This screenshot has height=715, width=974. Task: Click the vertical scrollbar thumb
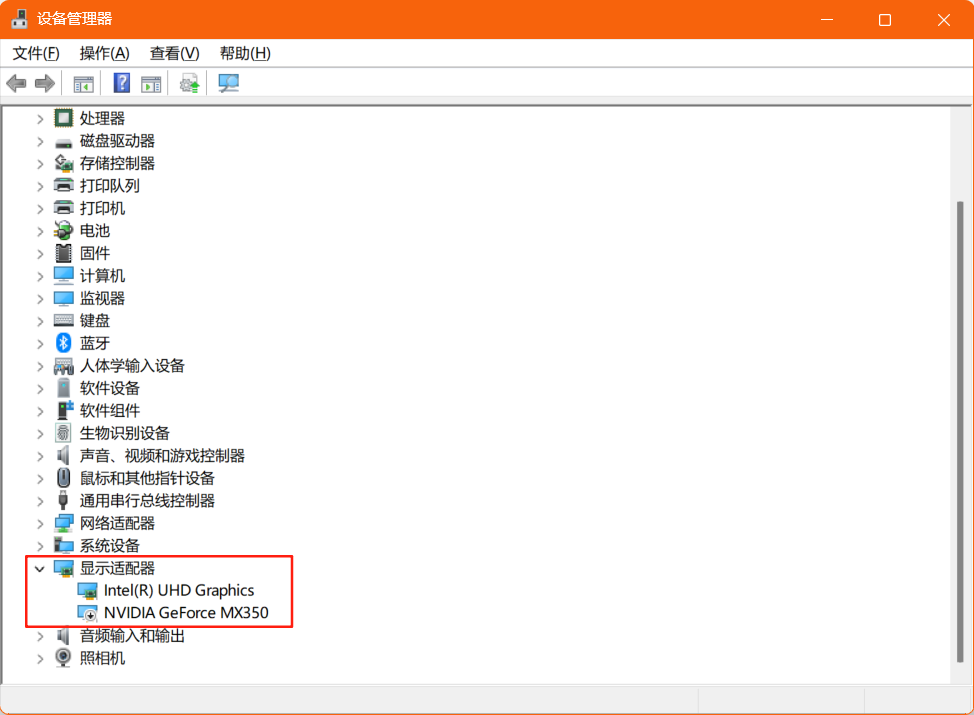[x=960, y=432]
